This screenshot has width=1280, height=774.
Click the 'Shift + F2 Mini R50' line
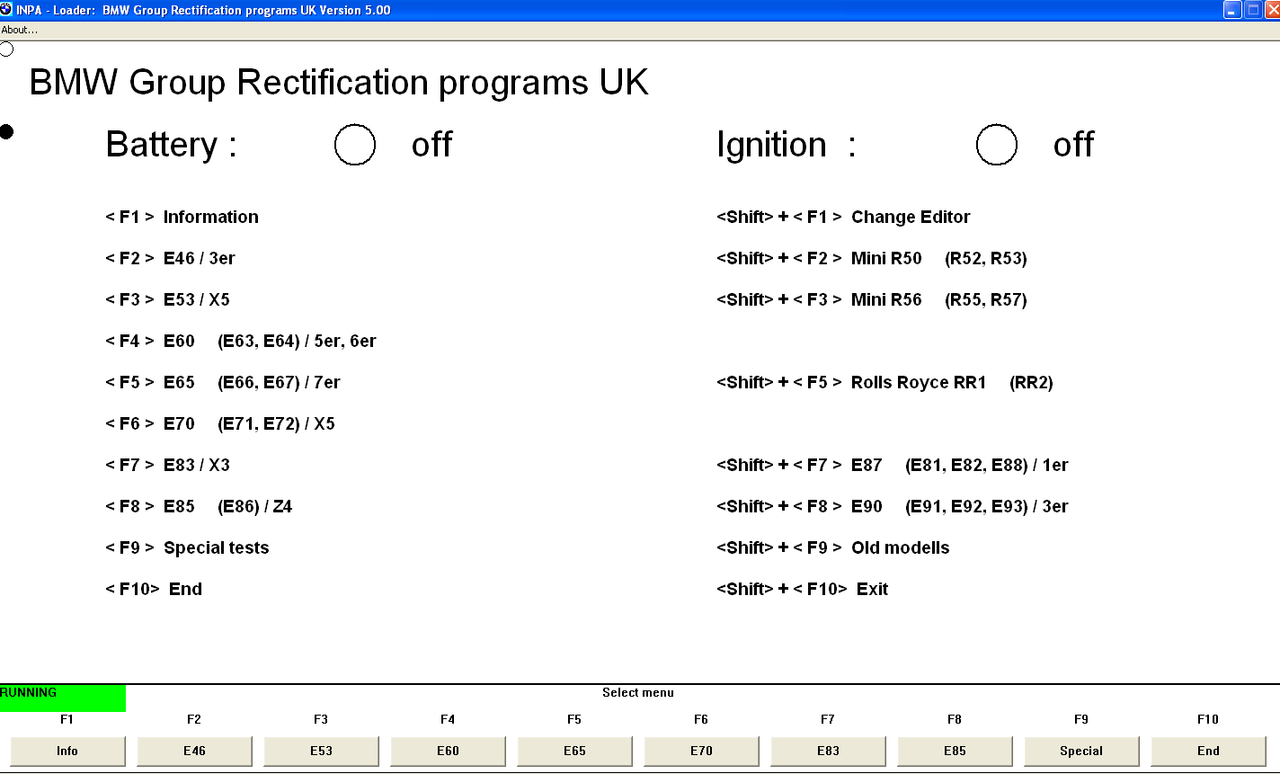click(x=872, y=258)
